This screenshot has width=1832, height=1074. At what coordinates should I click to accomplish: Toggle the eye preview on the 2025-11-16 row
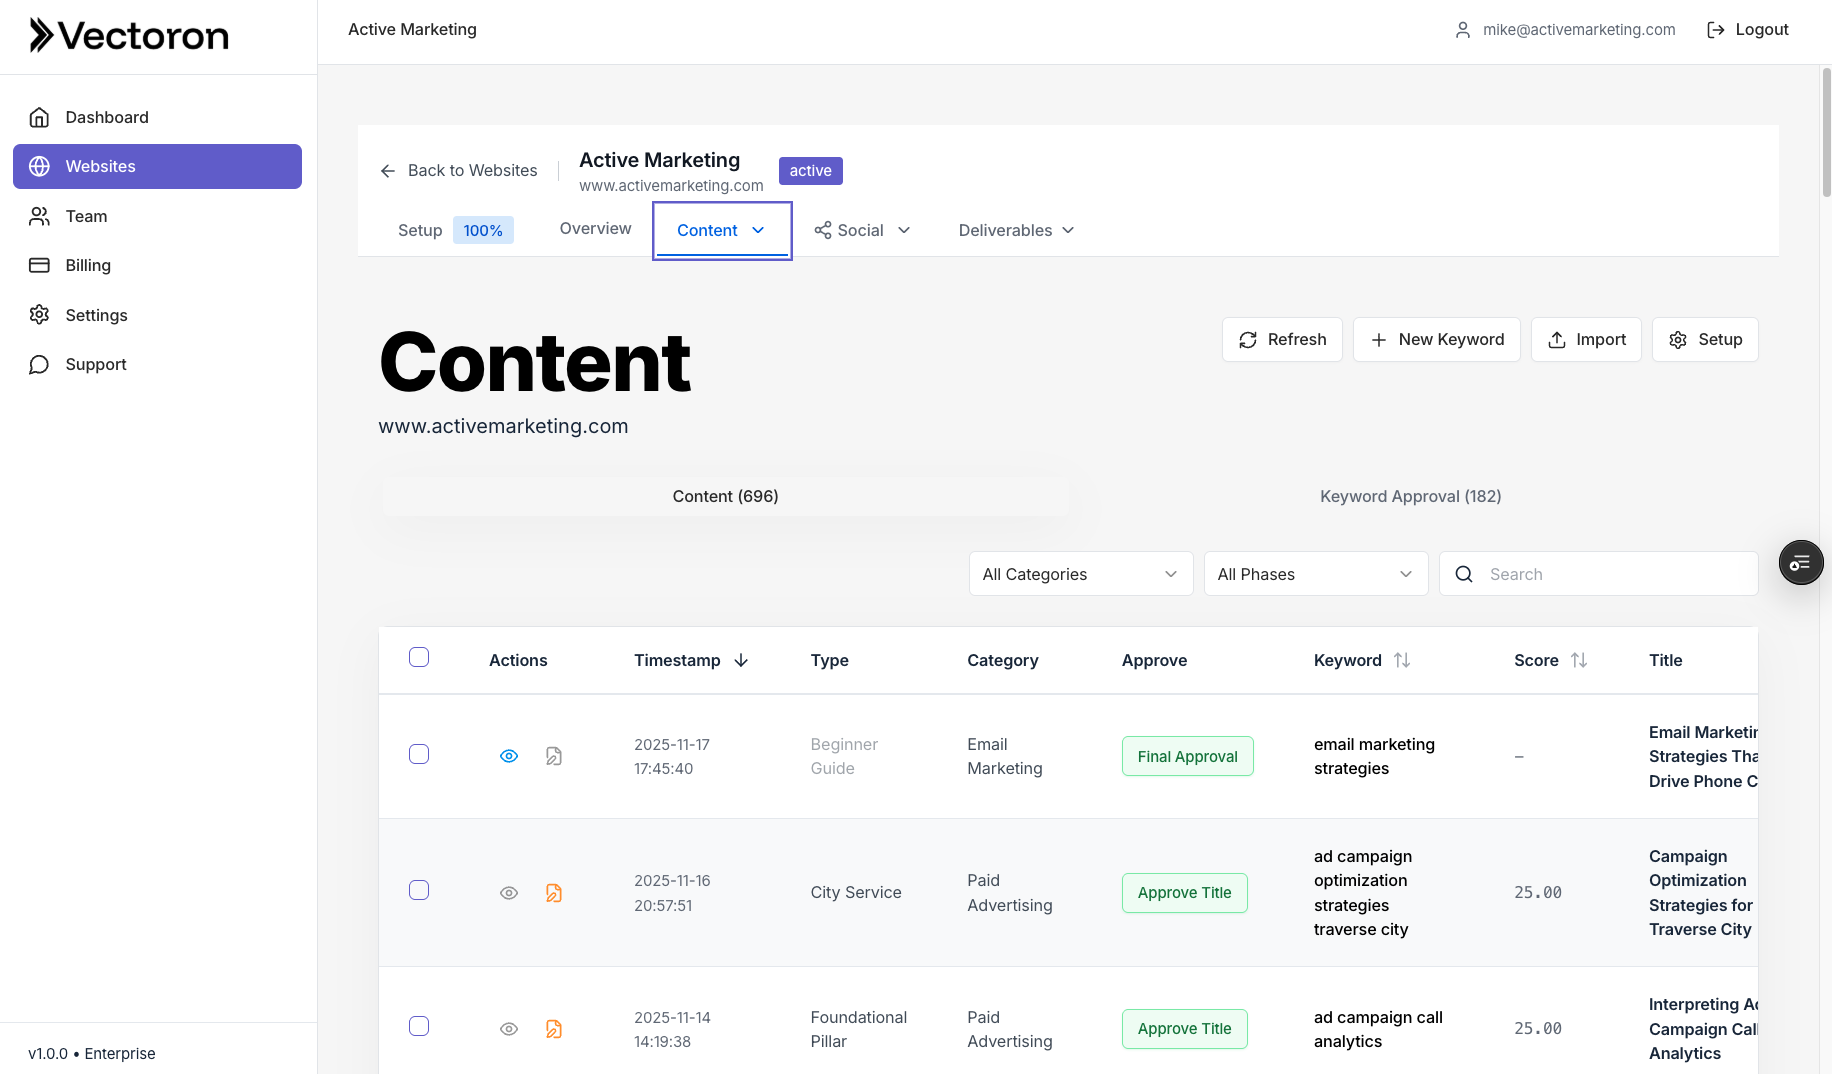coord(509,892)
